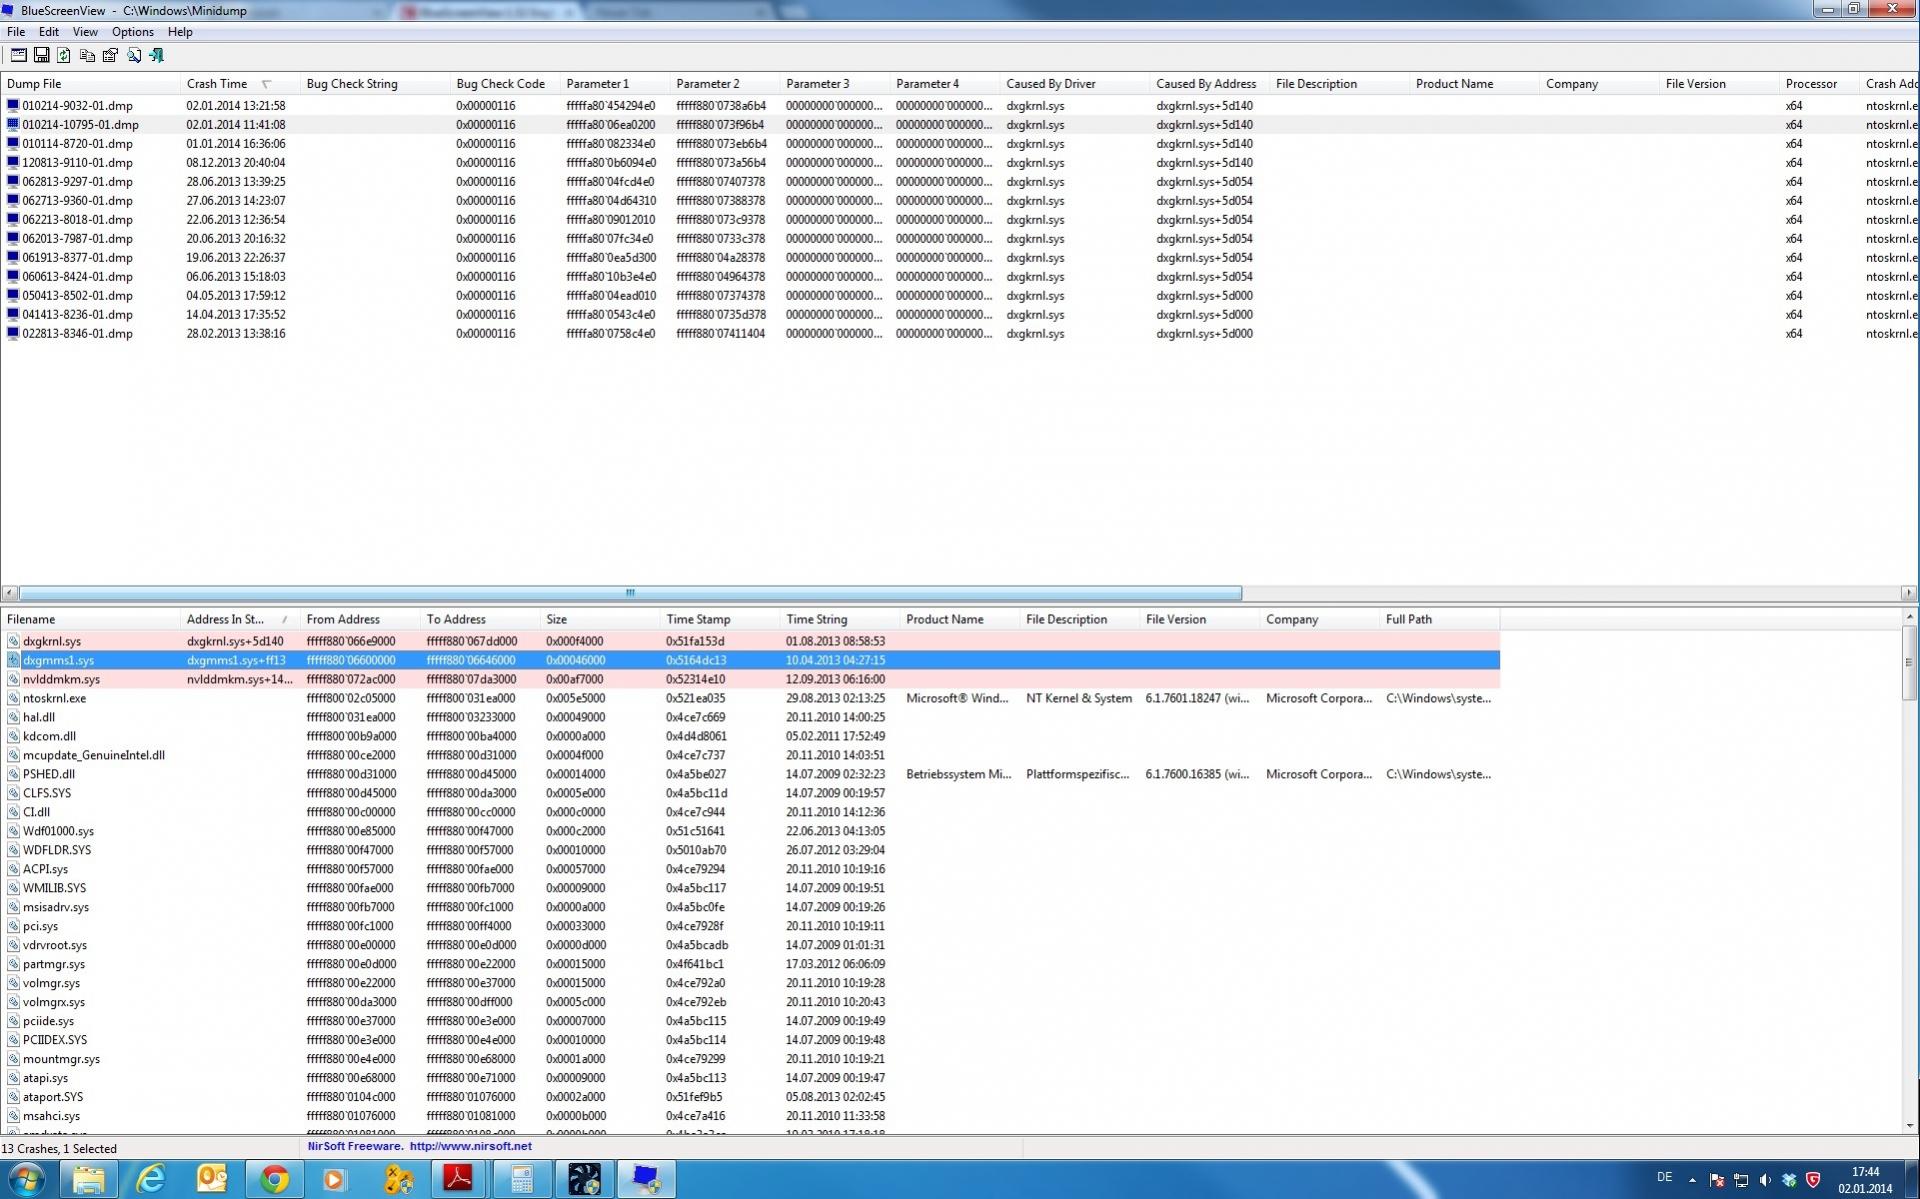Click the Exit door toolbar icon
Viewport: 1920px width, 1199px height.
pos(157,56)
